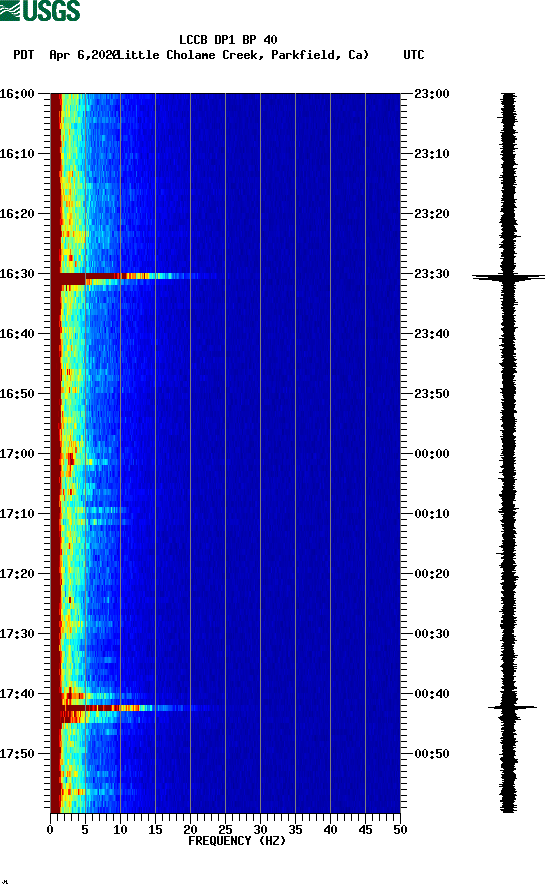Click the 15 Hz axis label

point(155,830)
